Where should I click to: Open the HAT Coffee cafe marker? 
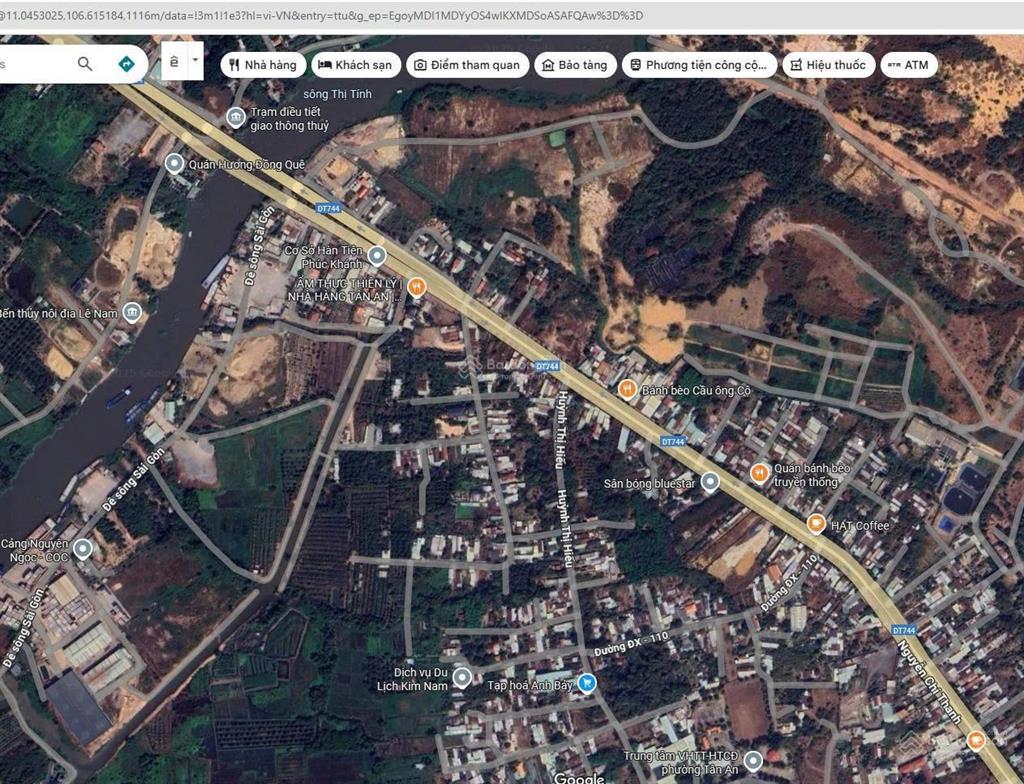click(x=816, y=523)
